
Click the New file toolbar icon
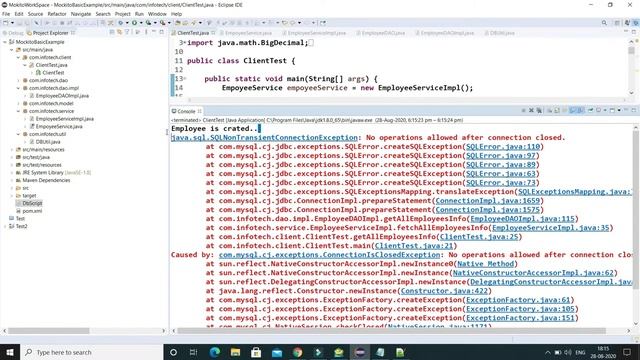(6, 23)
